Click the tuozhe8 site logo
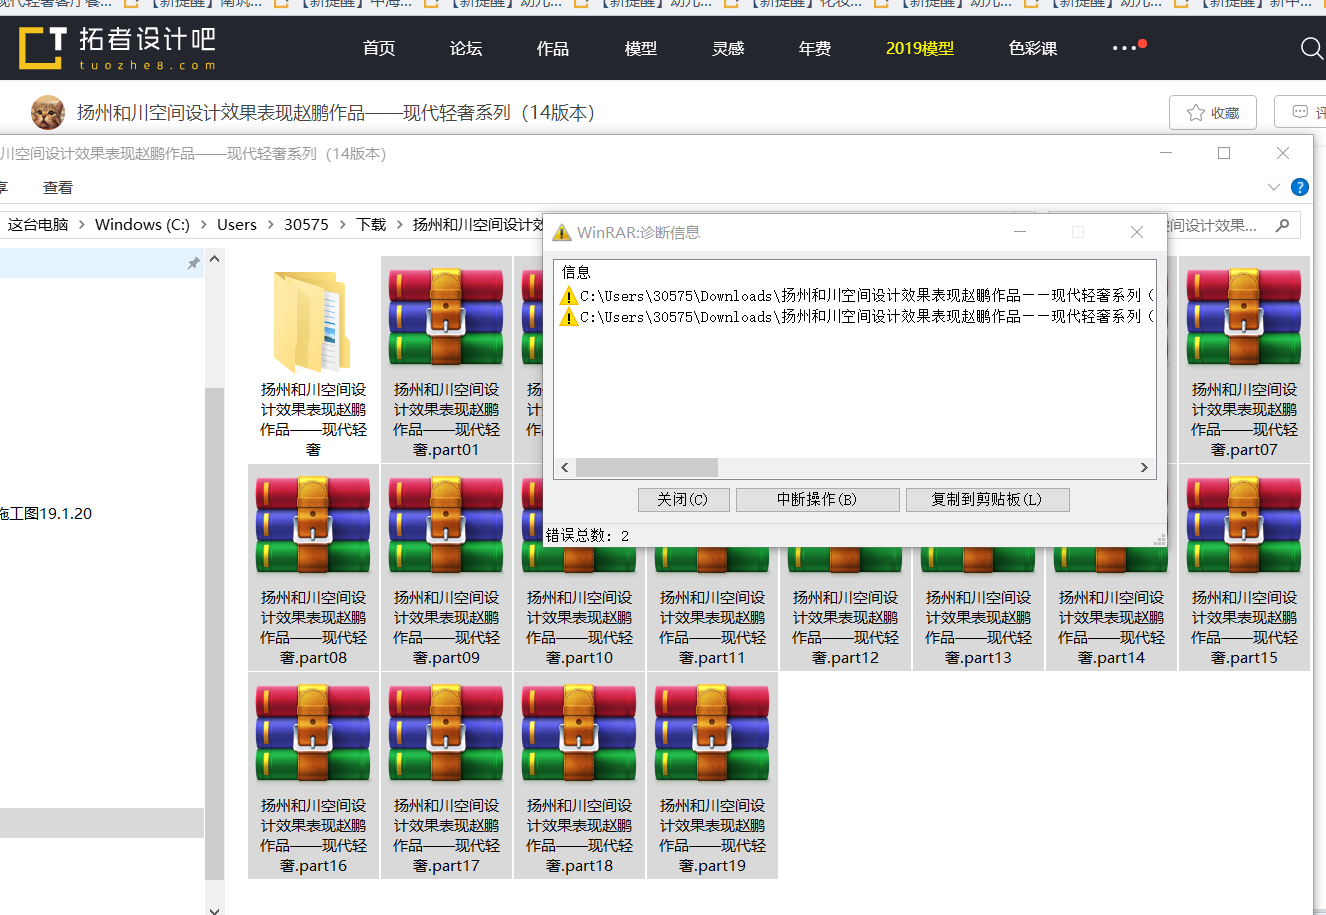Viewport: 1326px width, 915px height. pos(117,48)
